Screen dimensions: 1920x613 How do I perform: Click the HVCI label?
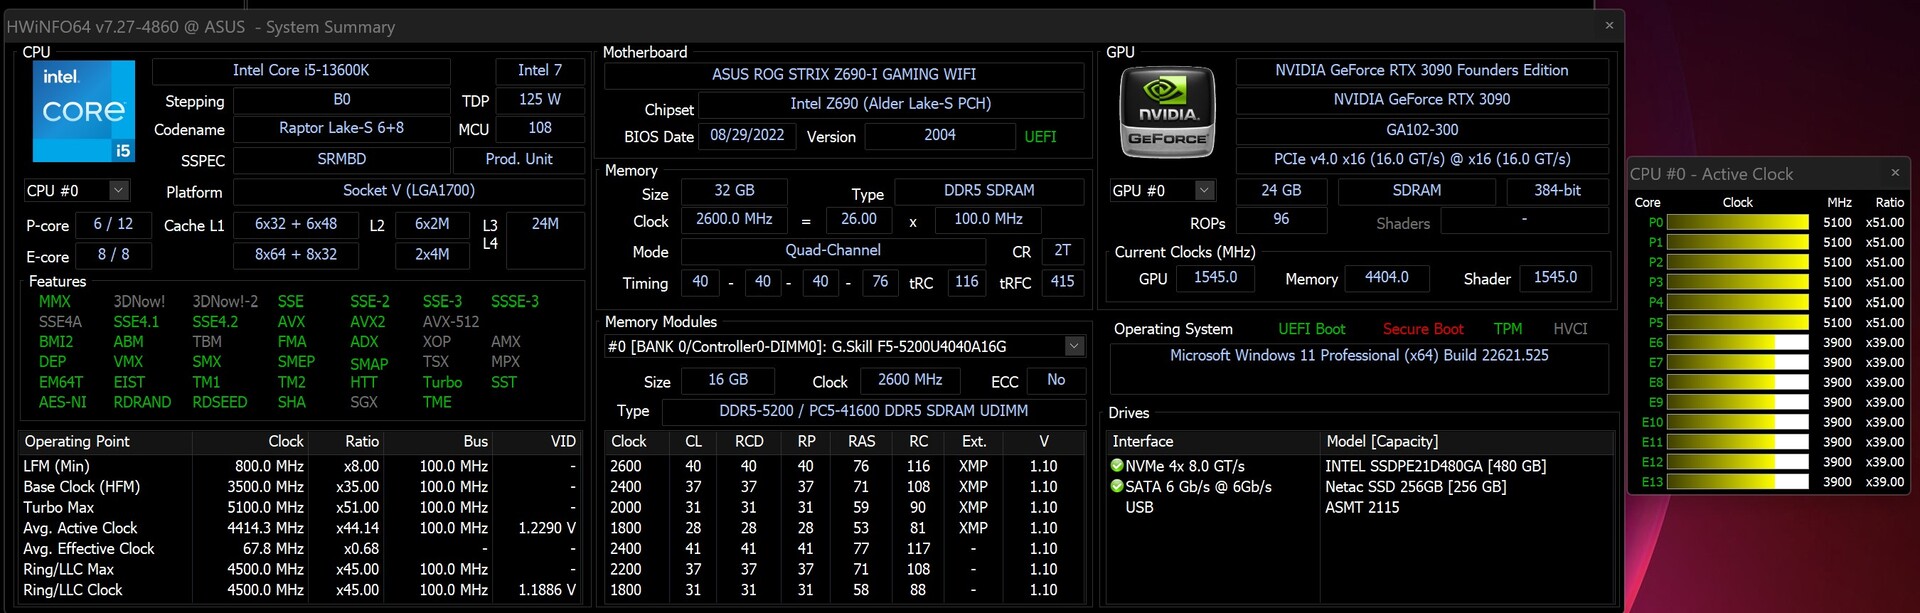tap(1570, 329)
